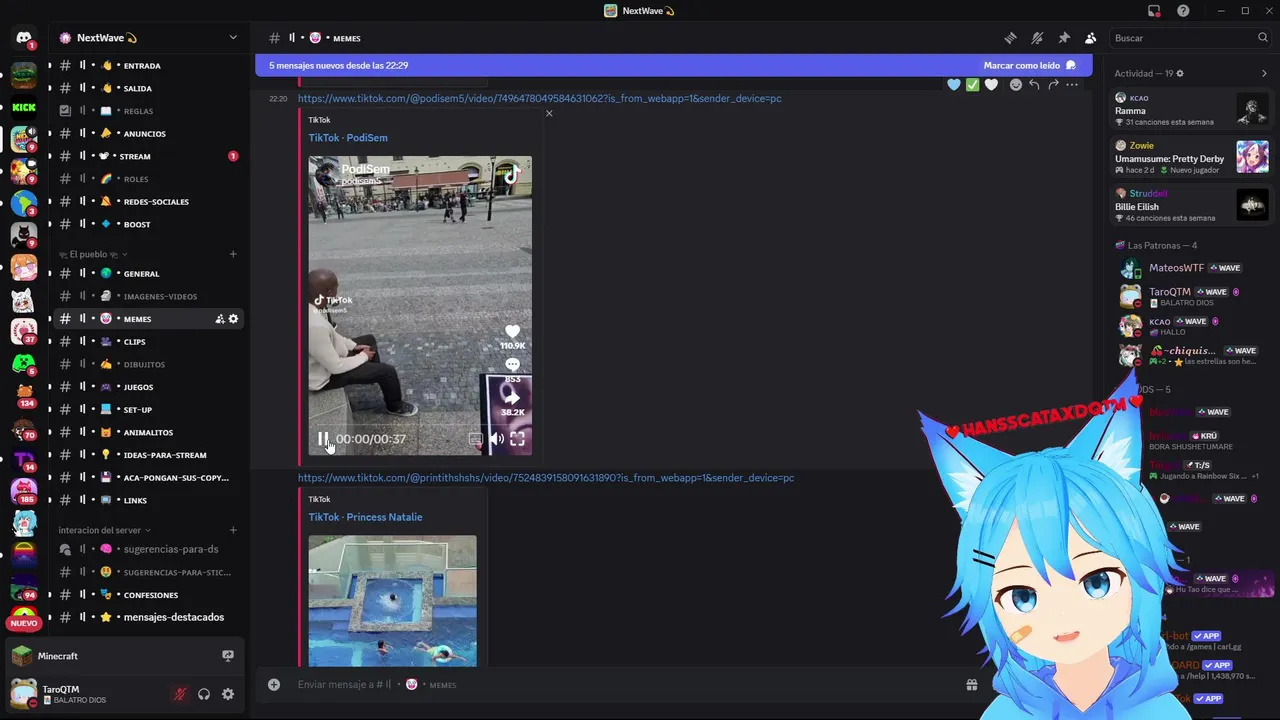Open the KICK server icon
The width and height of the screenshot is (1280, 720).
pos(24,107)
